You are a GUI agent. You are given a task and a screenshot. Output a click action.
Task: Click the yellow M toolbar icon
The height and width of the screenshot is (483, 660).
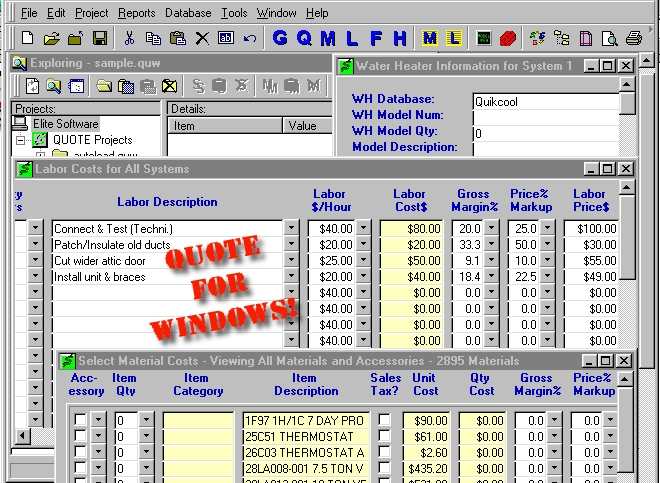(x=430, y=39)
